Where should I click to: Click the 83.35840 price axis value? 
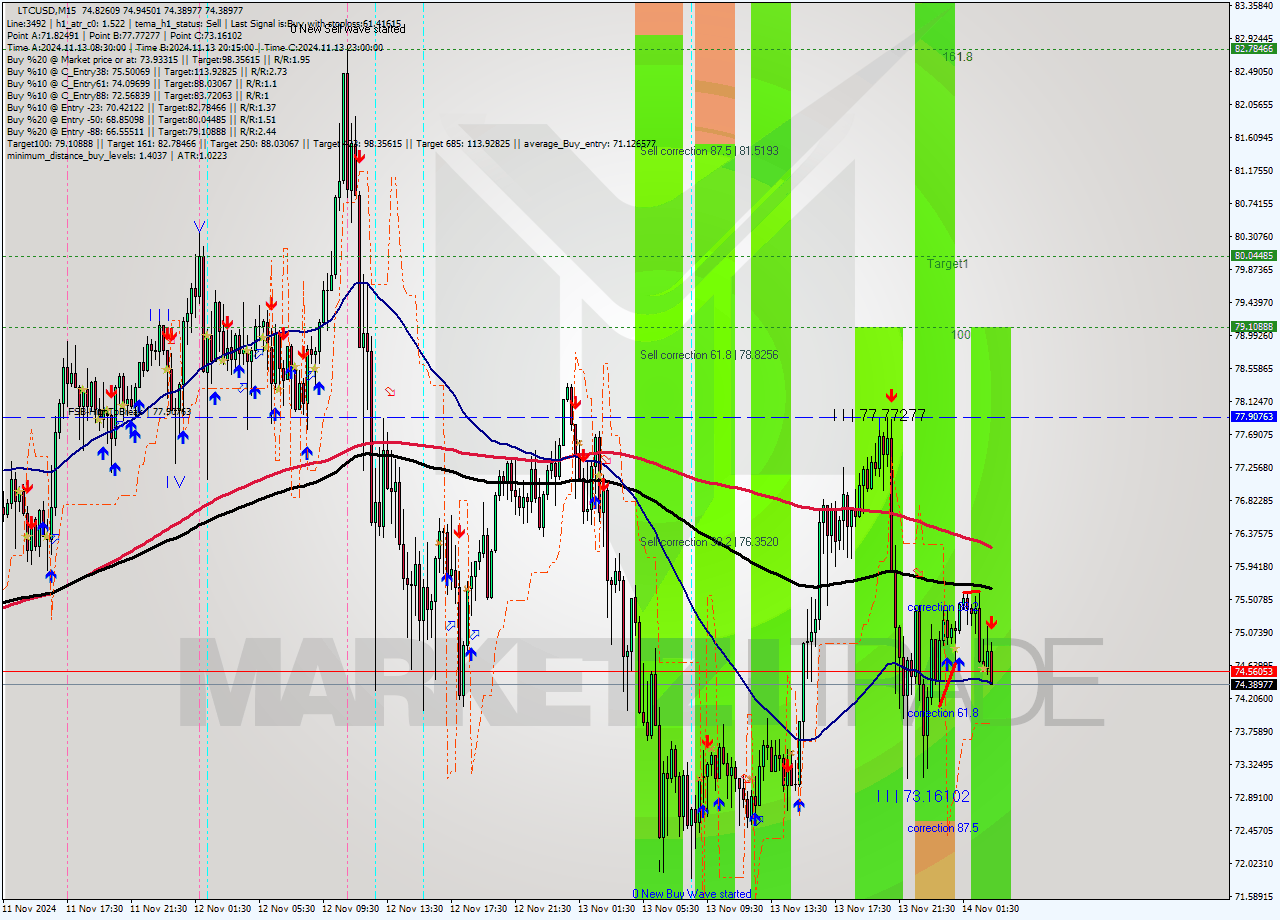(1253, 5)
